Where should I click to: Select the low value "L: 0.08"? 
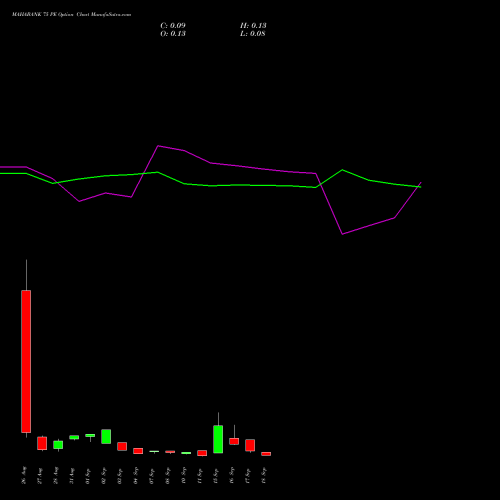(x=253, y=34)
